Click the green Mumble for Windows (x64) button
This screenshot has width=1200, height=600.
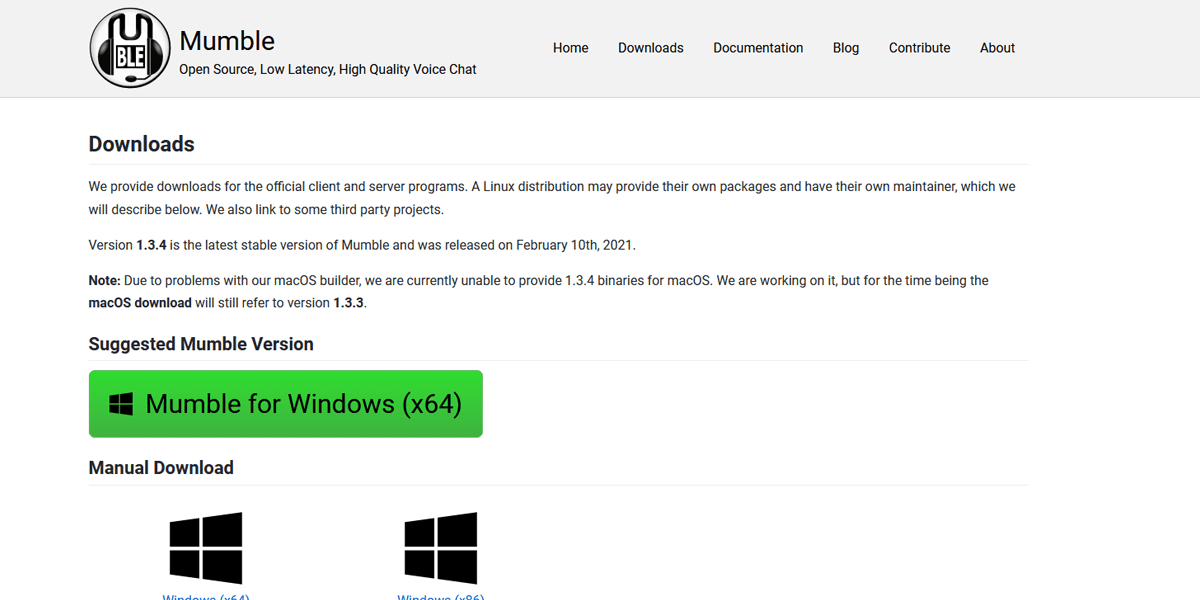click(286, 404)
